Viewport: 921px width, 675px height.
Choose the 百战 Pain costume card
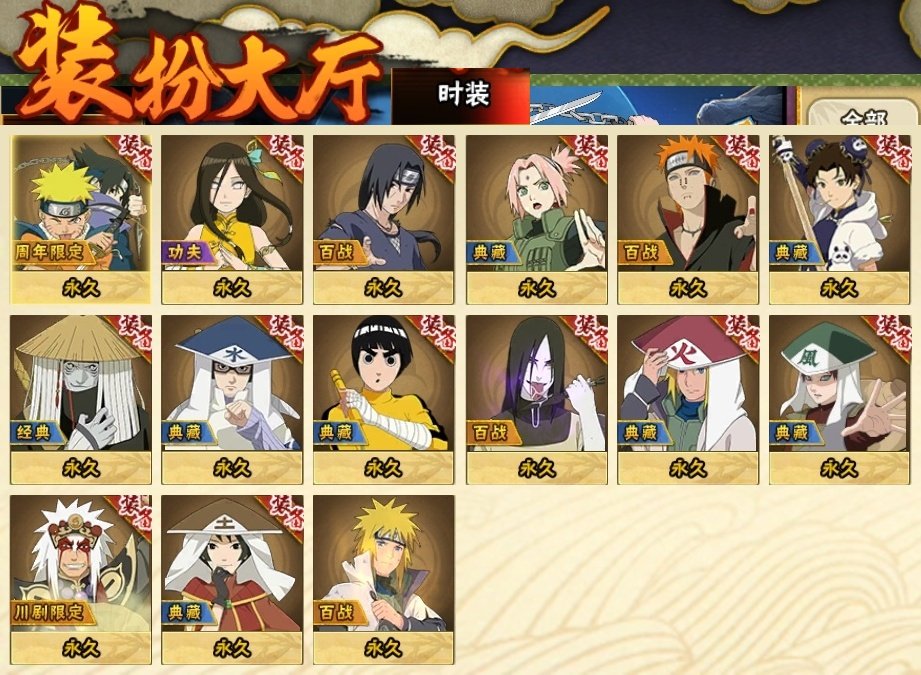pos(688,220)
